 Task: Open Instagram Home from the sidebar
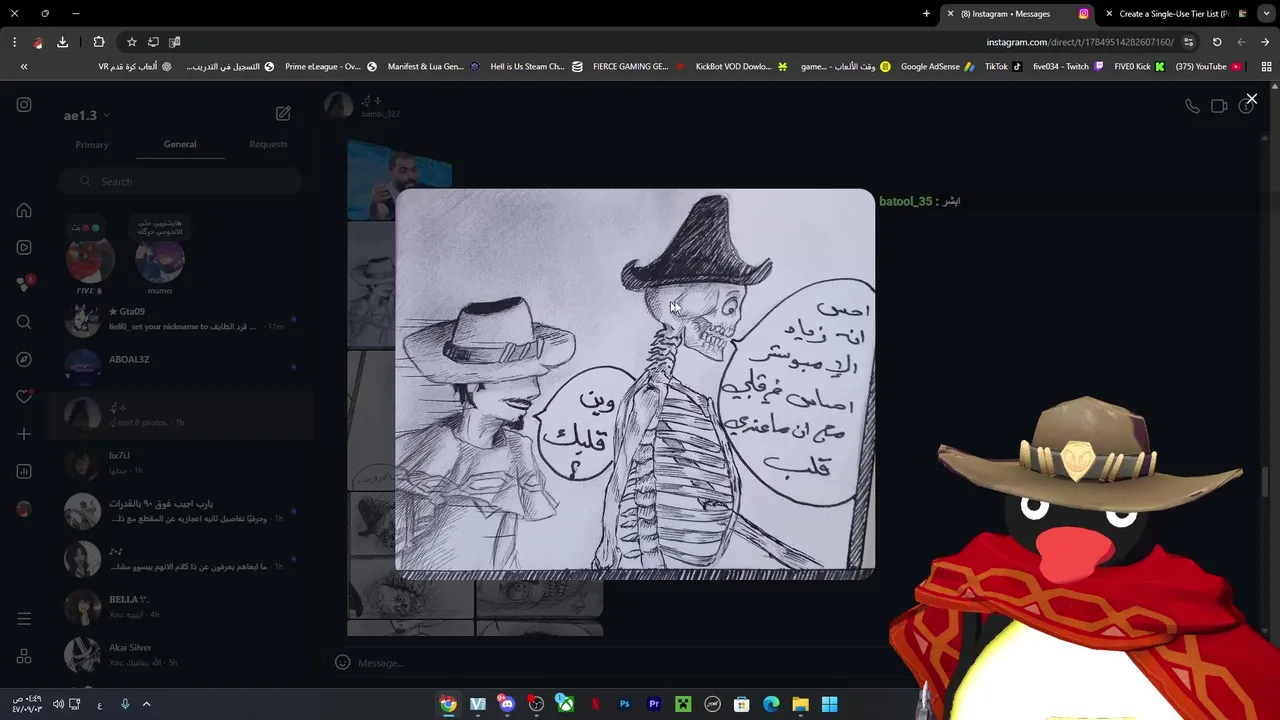(24, 210)
